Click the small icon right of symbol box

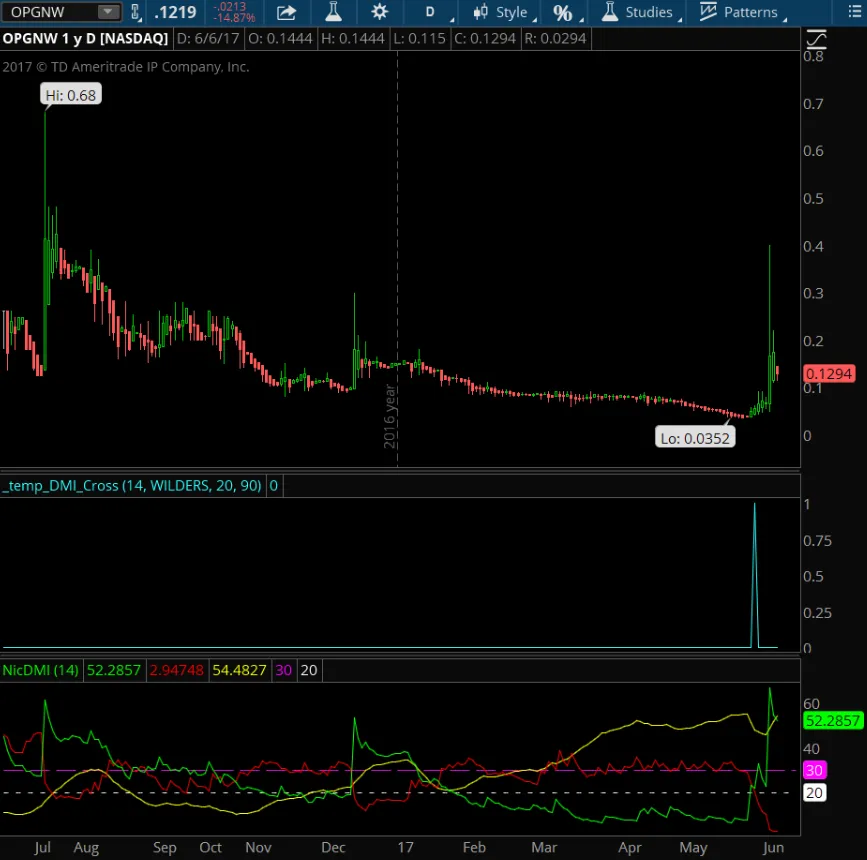[x=136, y=12]
